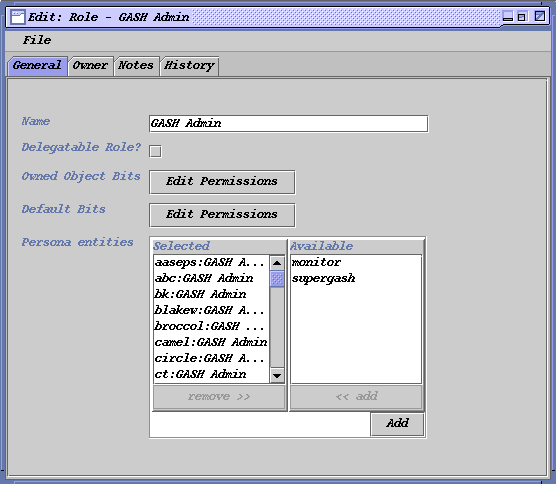Screen dimensions: 557x484
Task: Select monitor in the Available list
Action: (356, 263)
